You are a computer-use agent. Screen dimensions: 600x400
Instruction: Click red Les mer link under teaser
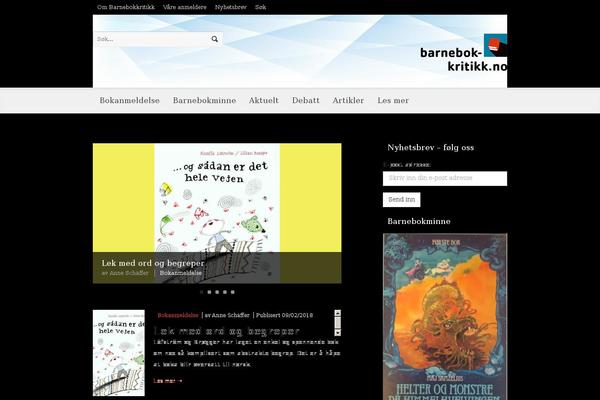(168, 381)
